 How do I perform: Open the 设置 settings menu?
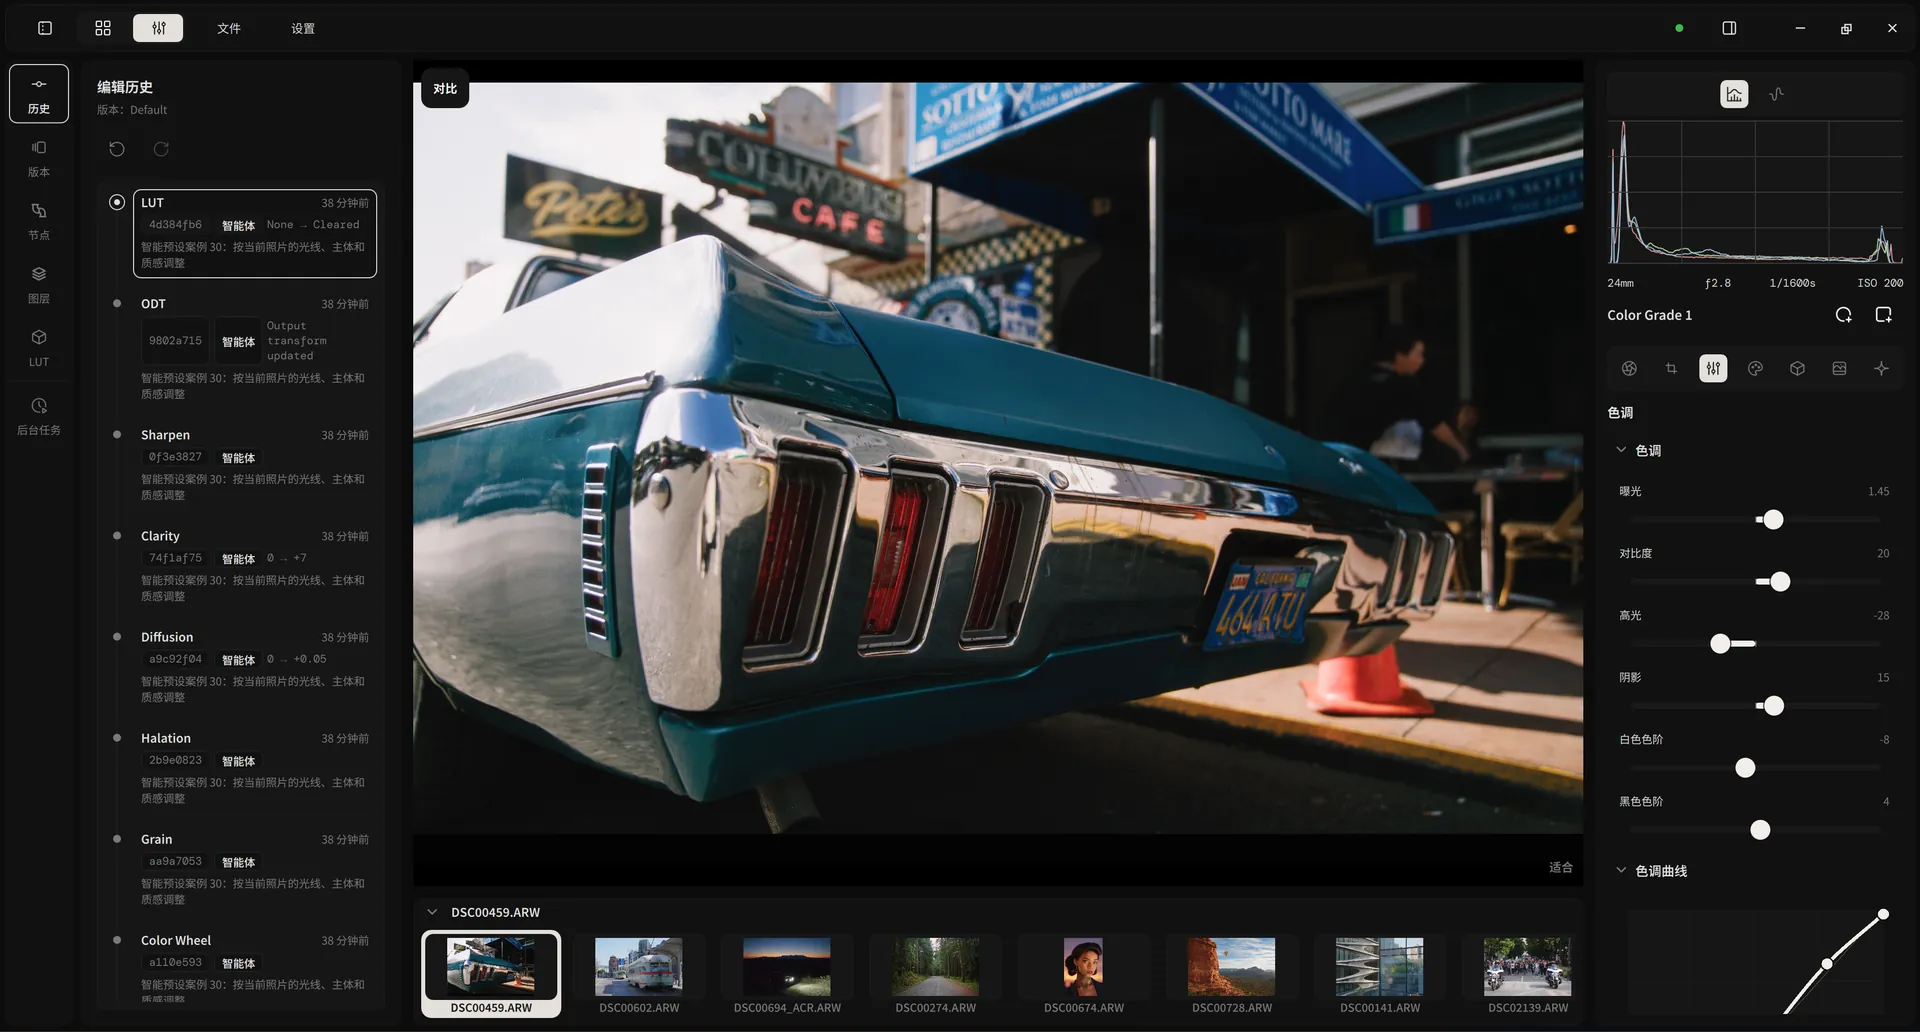pyautogui.click(x=303, y=28)
